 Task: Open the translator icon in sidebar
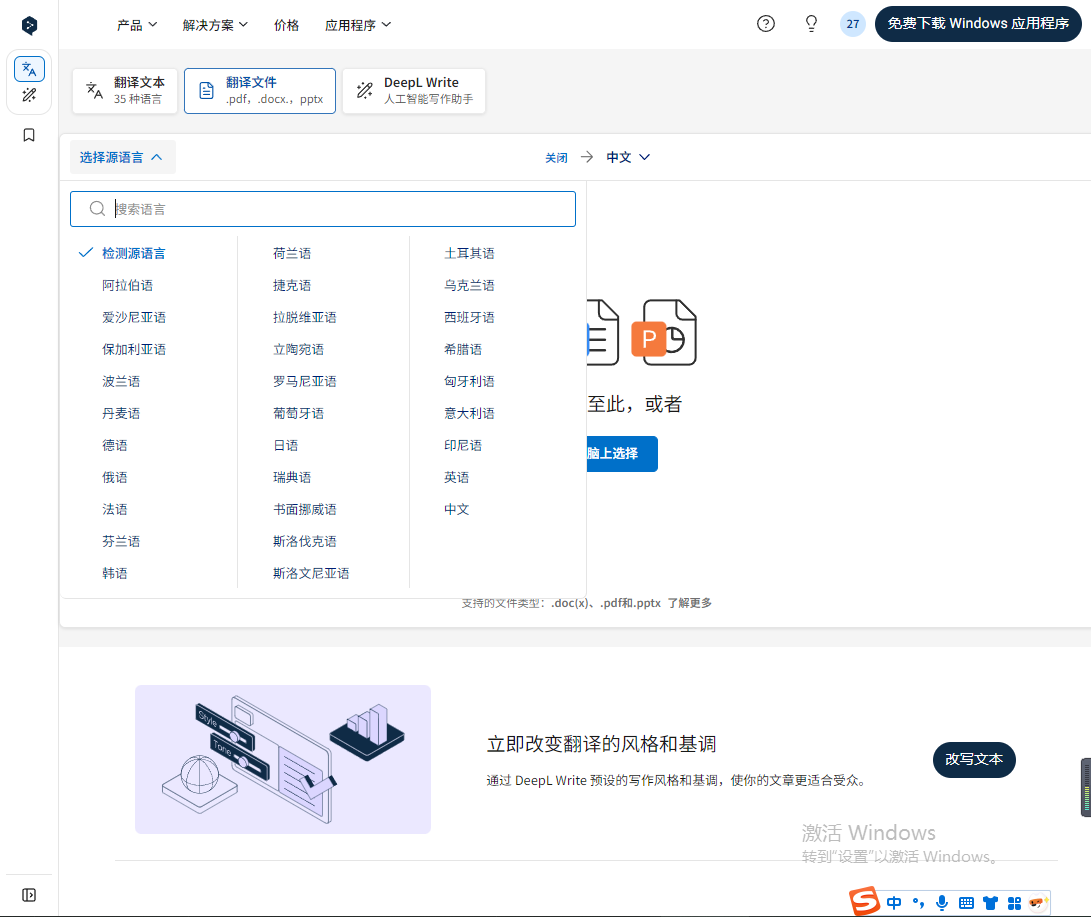coord(29,69)
